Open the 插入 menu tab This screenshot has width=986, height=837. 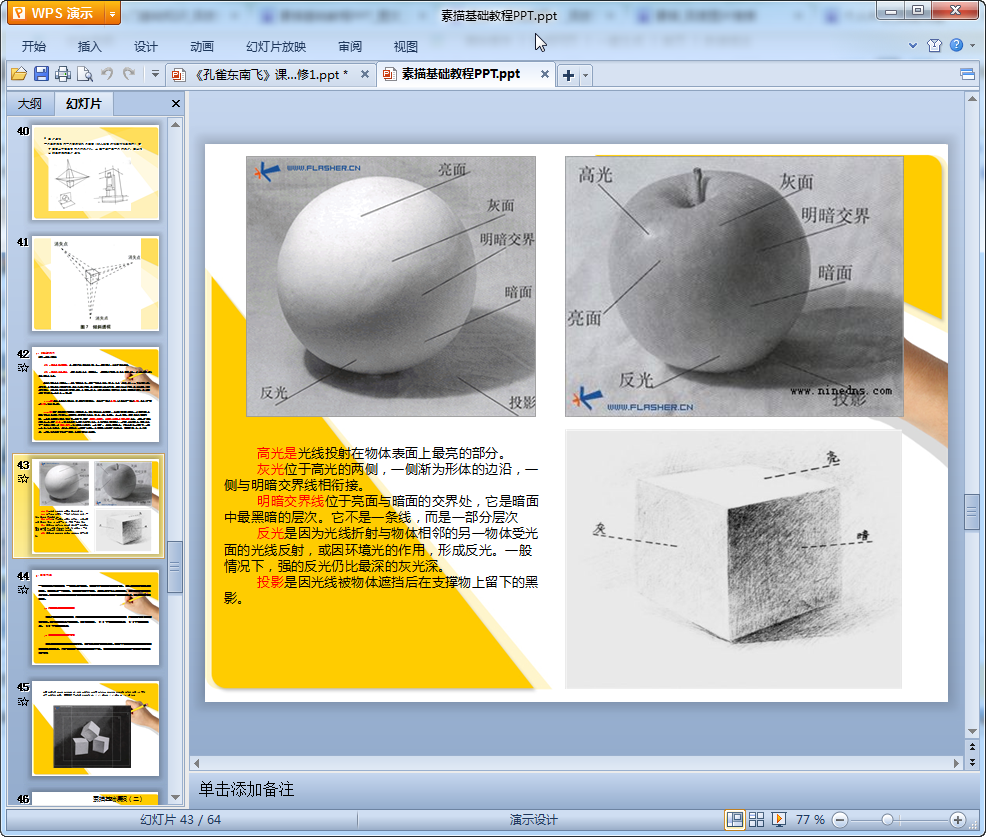[x=89, y=46]
